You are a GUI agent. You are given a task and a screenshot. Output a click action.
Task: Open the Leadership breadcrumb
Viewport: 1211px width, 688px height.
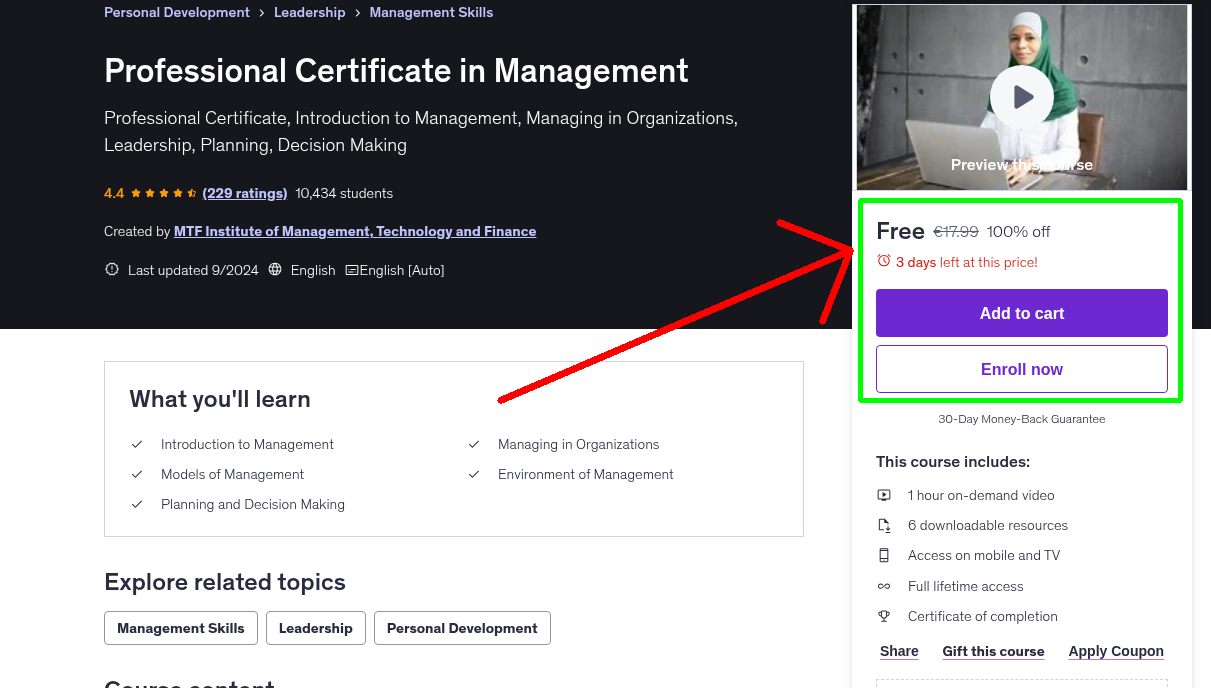coord(309,12)
